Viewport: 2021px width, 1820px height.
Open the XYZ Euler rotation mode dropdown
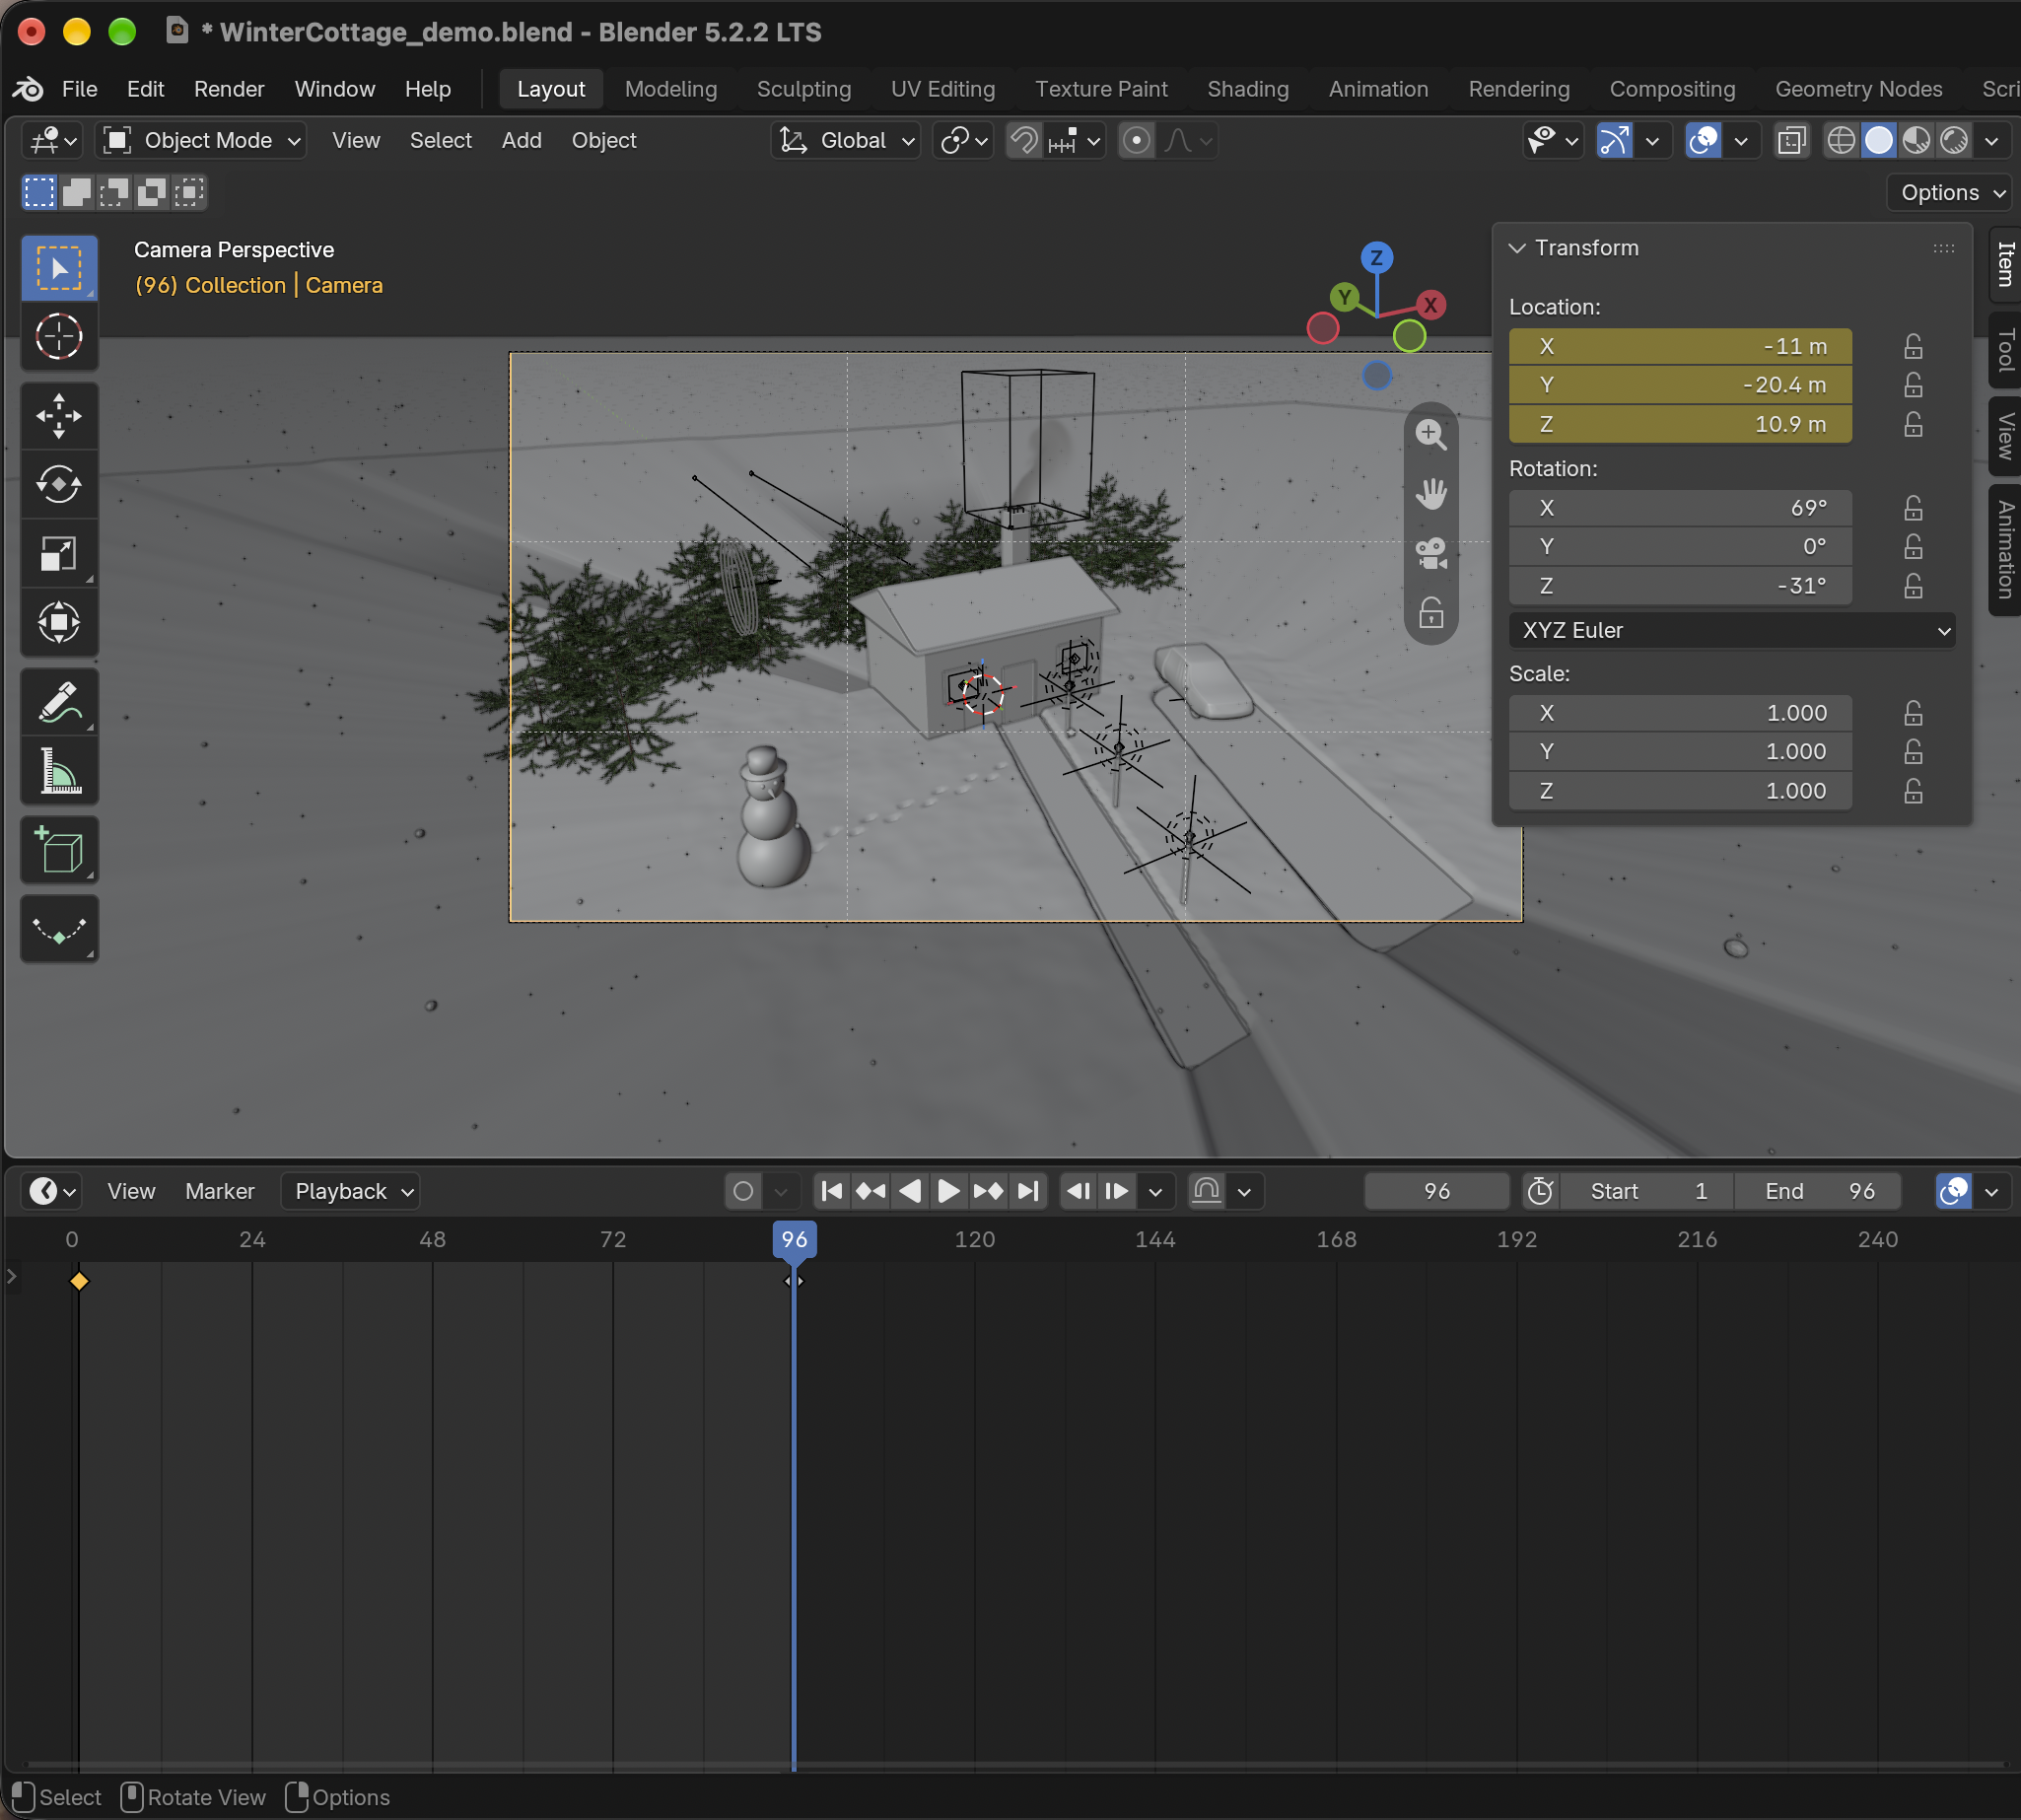pyautogui.click(x=1732, y=631)
